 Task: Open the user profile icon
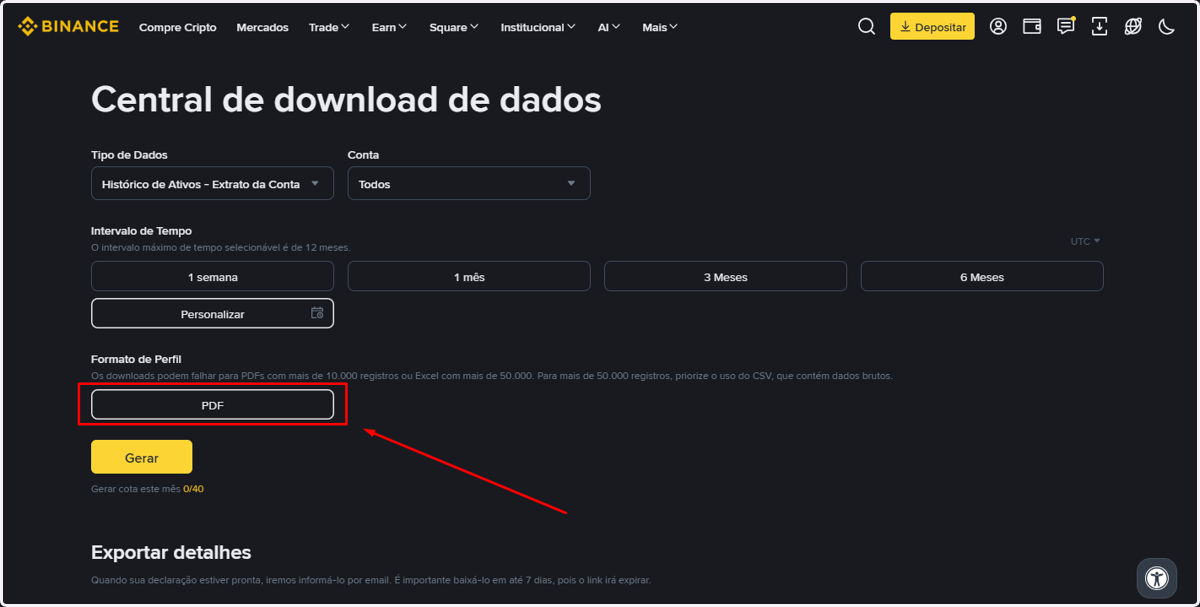pyautogui.click(x=998, y=27)
